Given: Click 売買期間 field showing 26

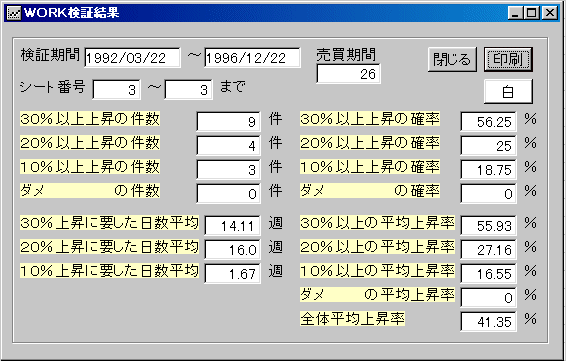Looking at the screenshot, I should (x=348, y=74).
